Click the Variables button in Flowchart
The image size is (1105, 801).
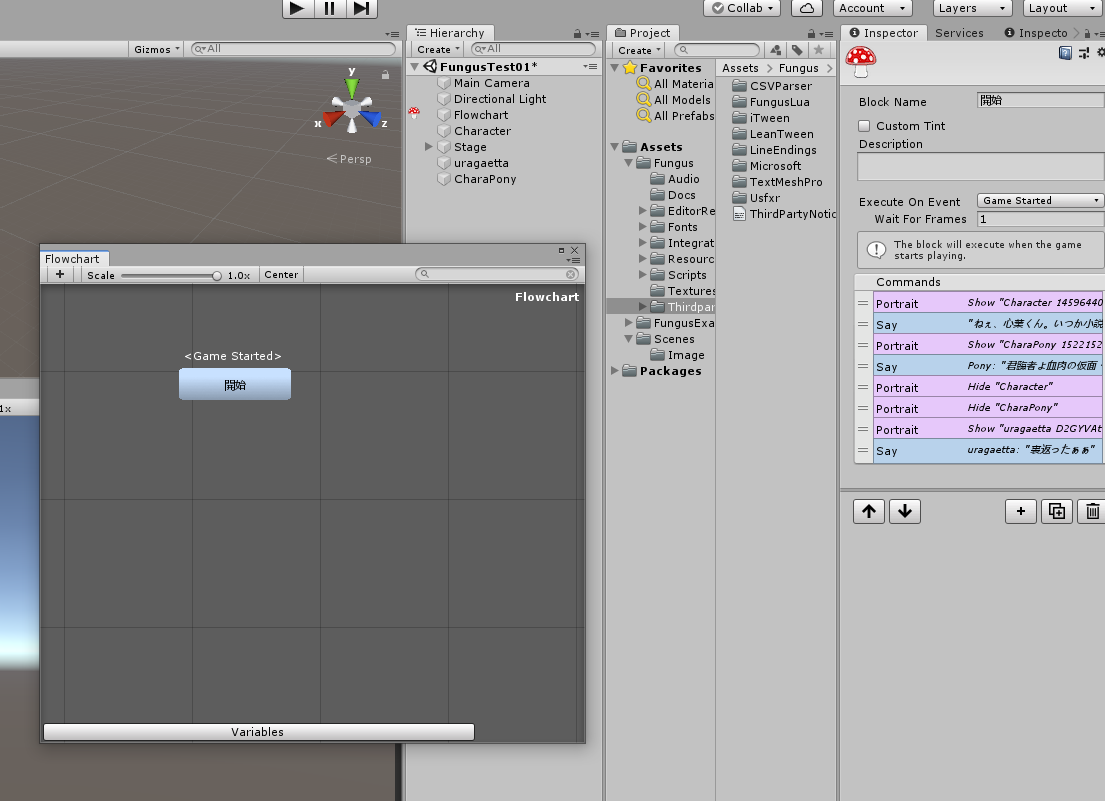[258, 732]
